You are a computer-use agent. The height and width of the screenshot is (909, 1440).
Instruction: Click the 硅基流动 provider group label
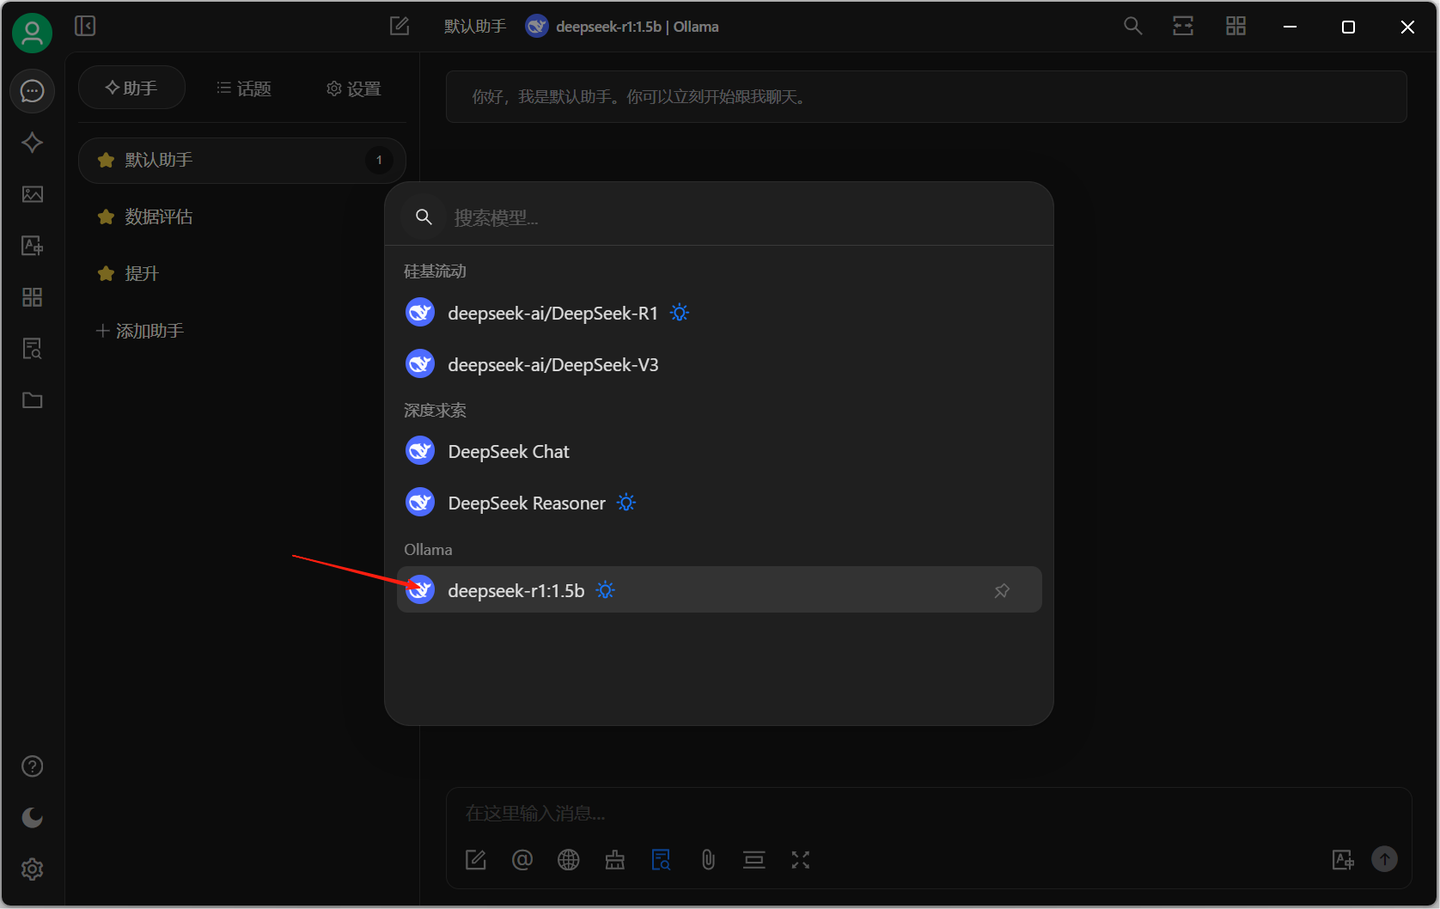click(435, 271)
